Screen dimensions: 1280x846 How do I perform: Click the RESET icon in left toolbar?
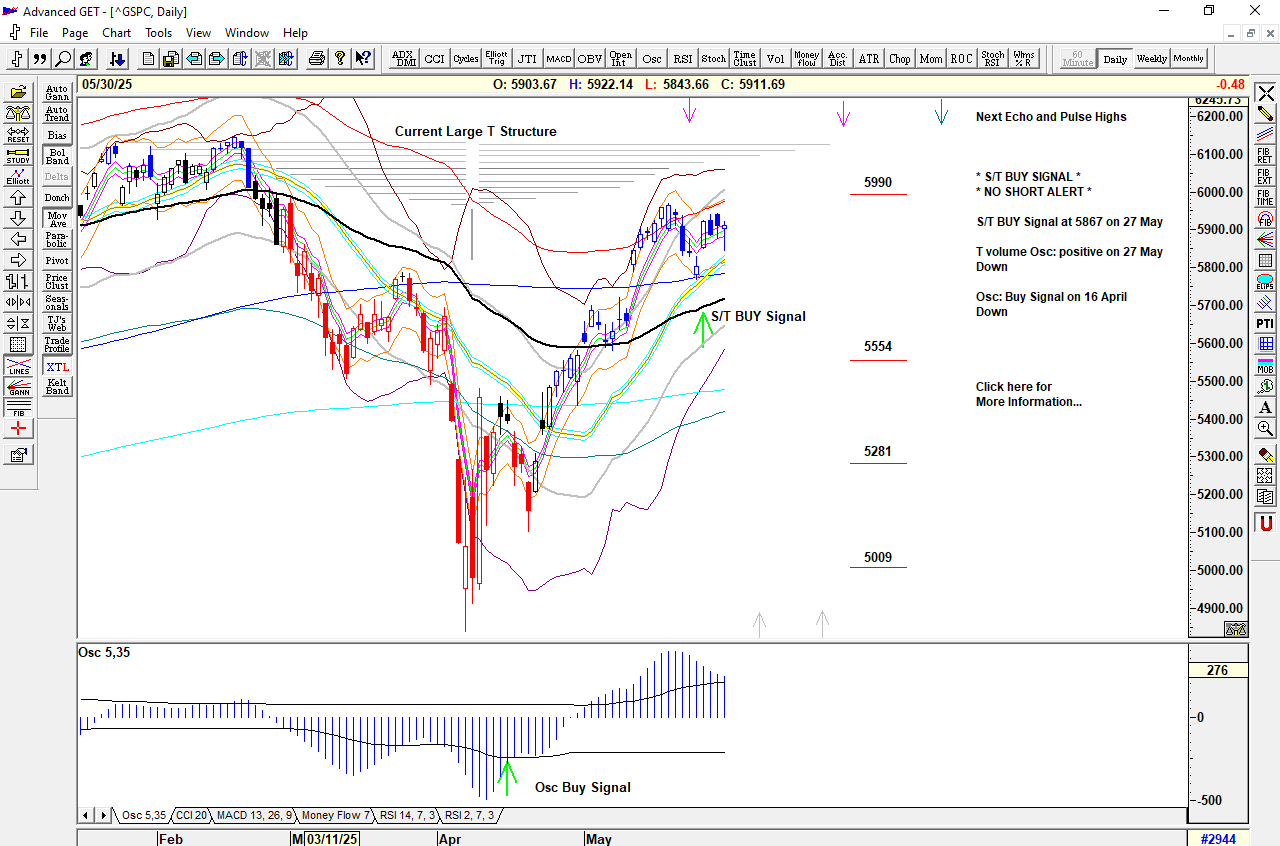[x=18, y=134]
